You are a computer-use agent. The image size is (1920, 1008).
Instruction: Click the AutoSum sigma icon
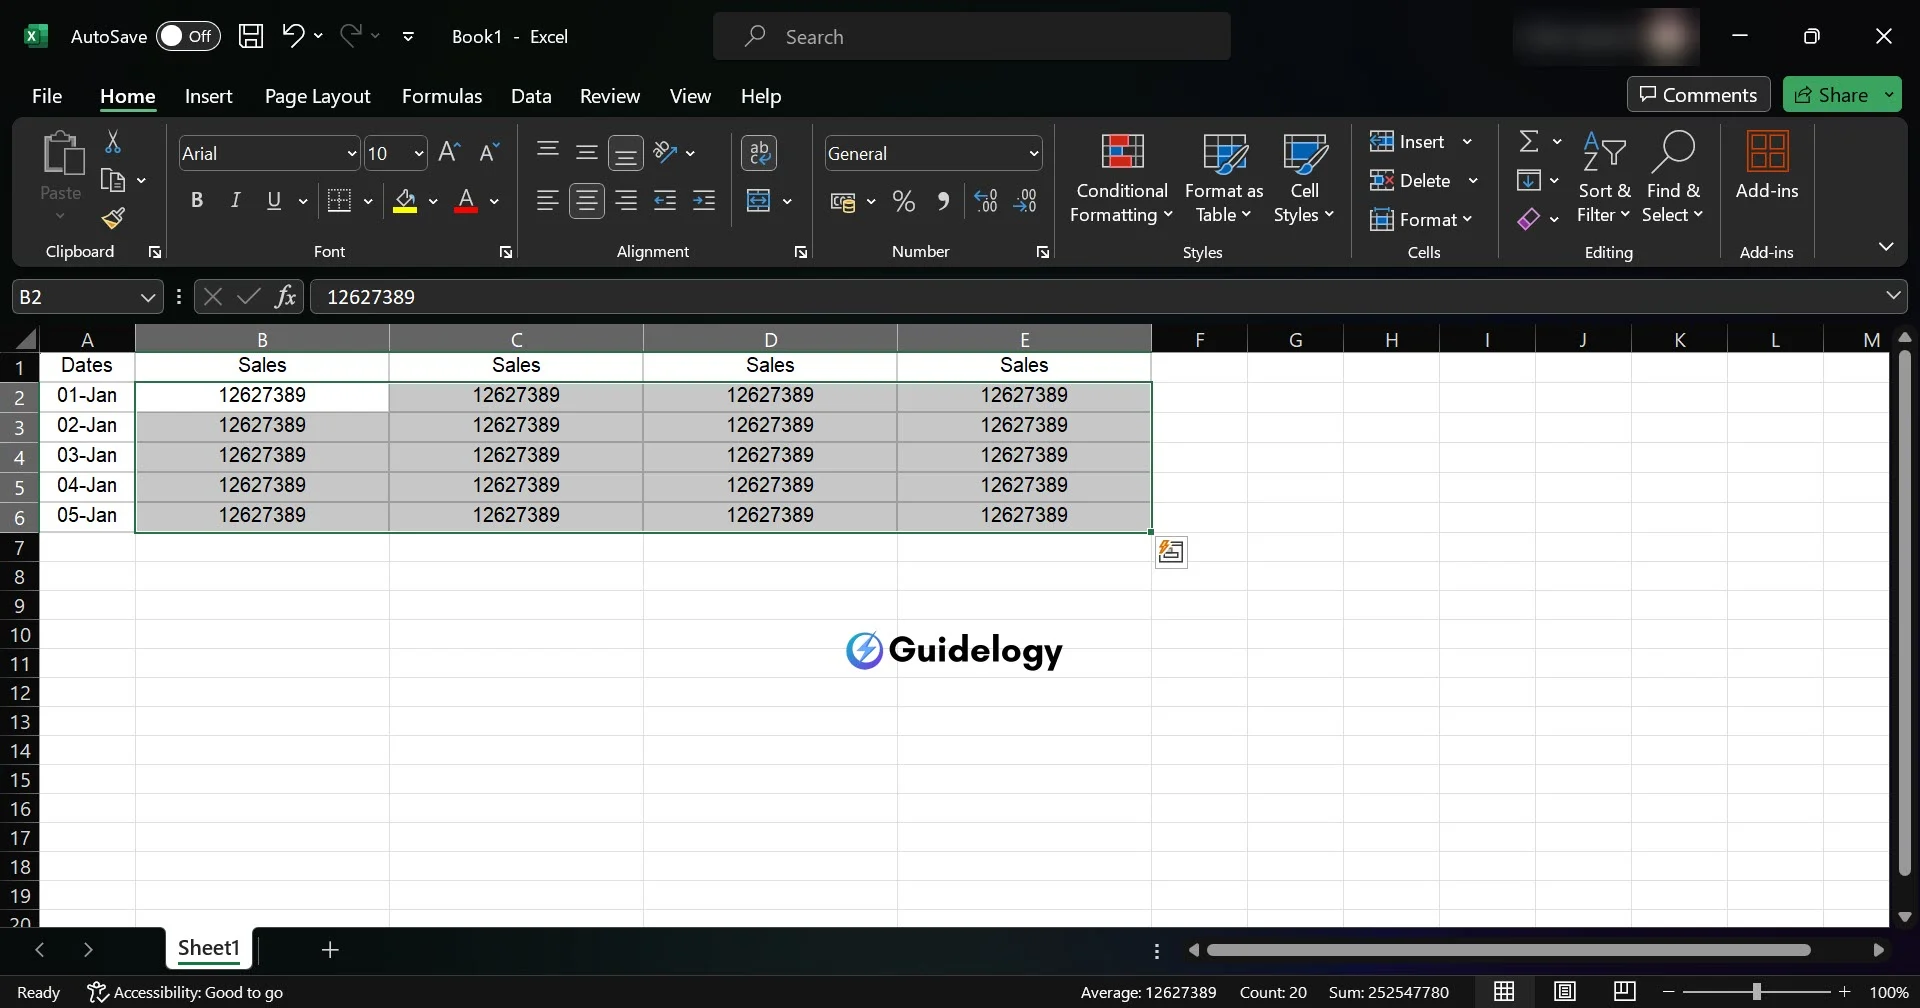1528,141
